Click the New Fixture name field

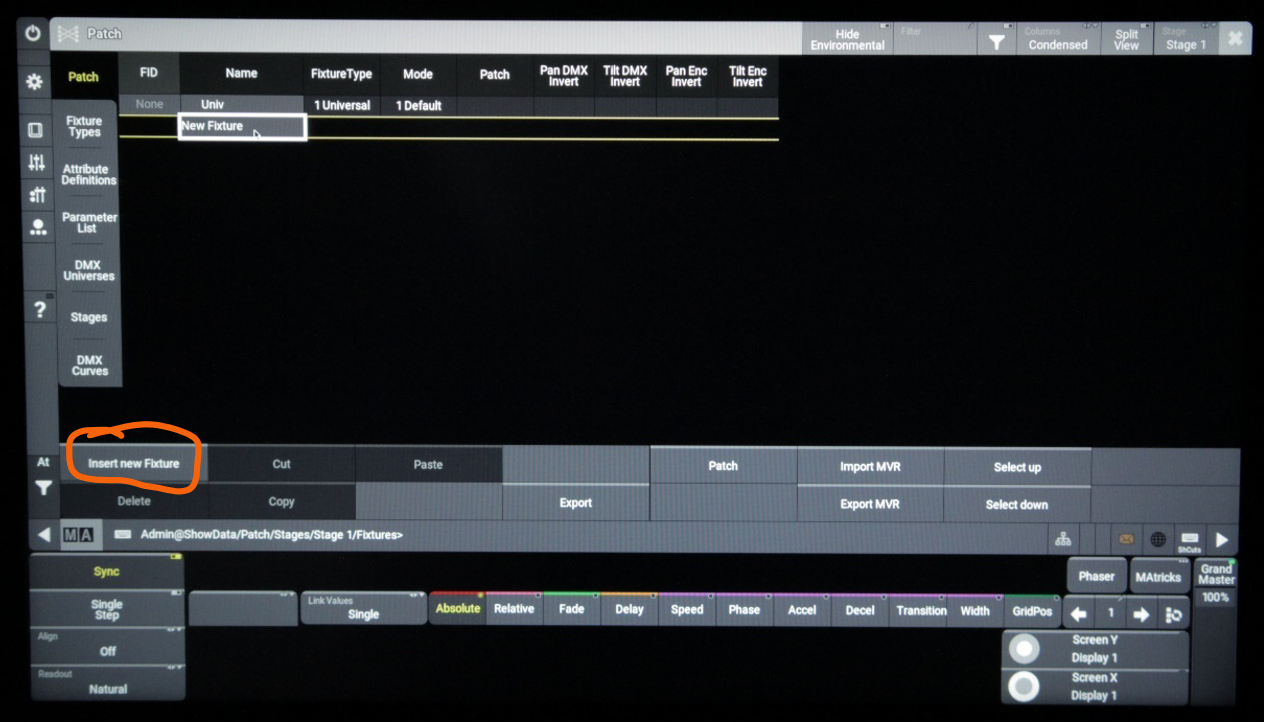click(x=242, y=127)
